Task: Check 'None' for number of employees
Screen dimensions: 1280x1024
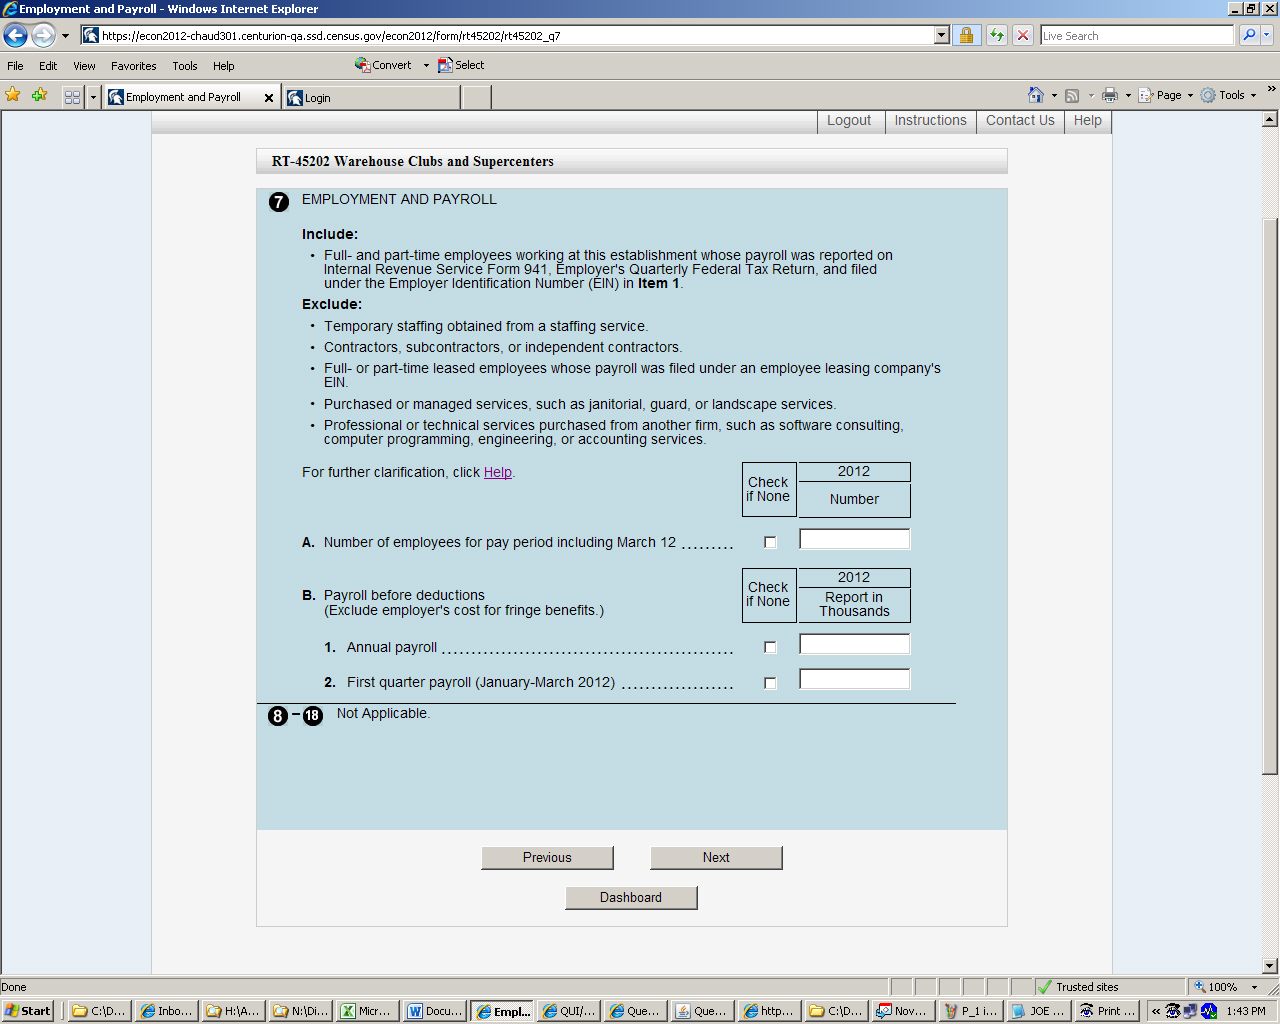Action: pos(770,542)
